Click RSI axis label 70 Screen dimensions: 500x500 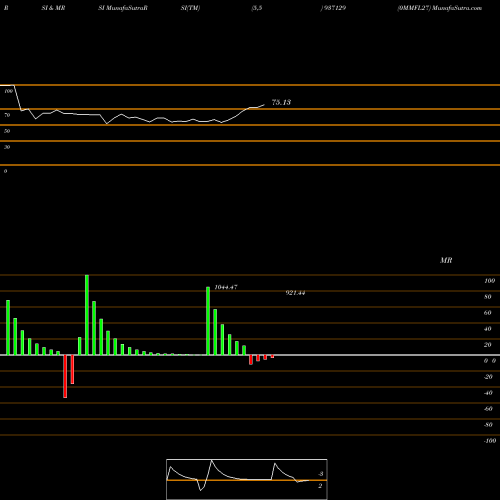7,115
